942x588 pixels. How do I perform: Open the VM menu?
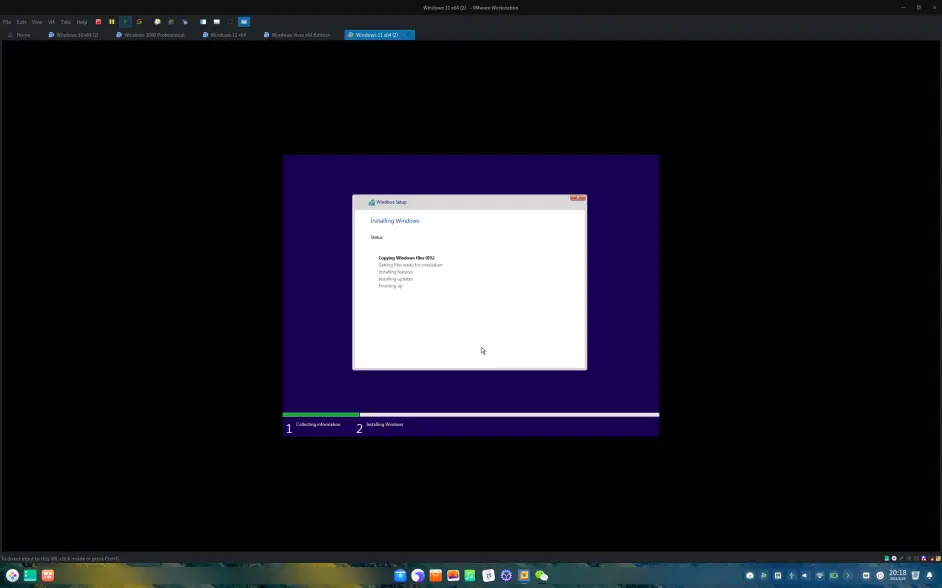point(51,22)
